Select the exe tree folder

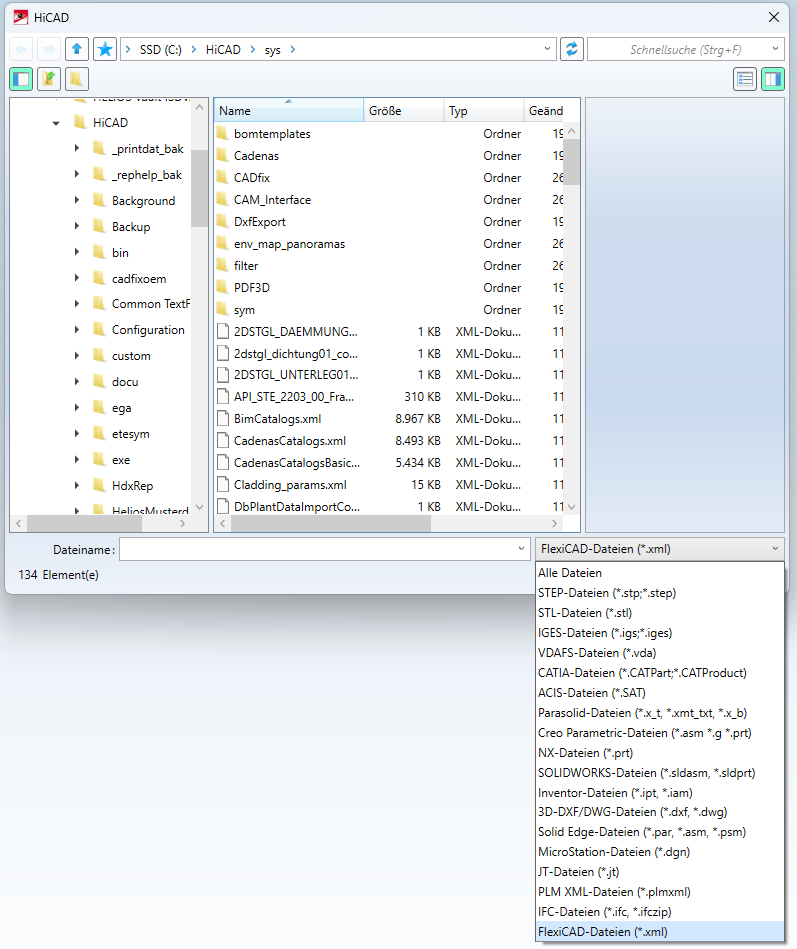[120, 460]
